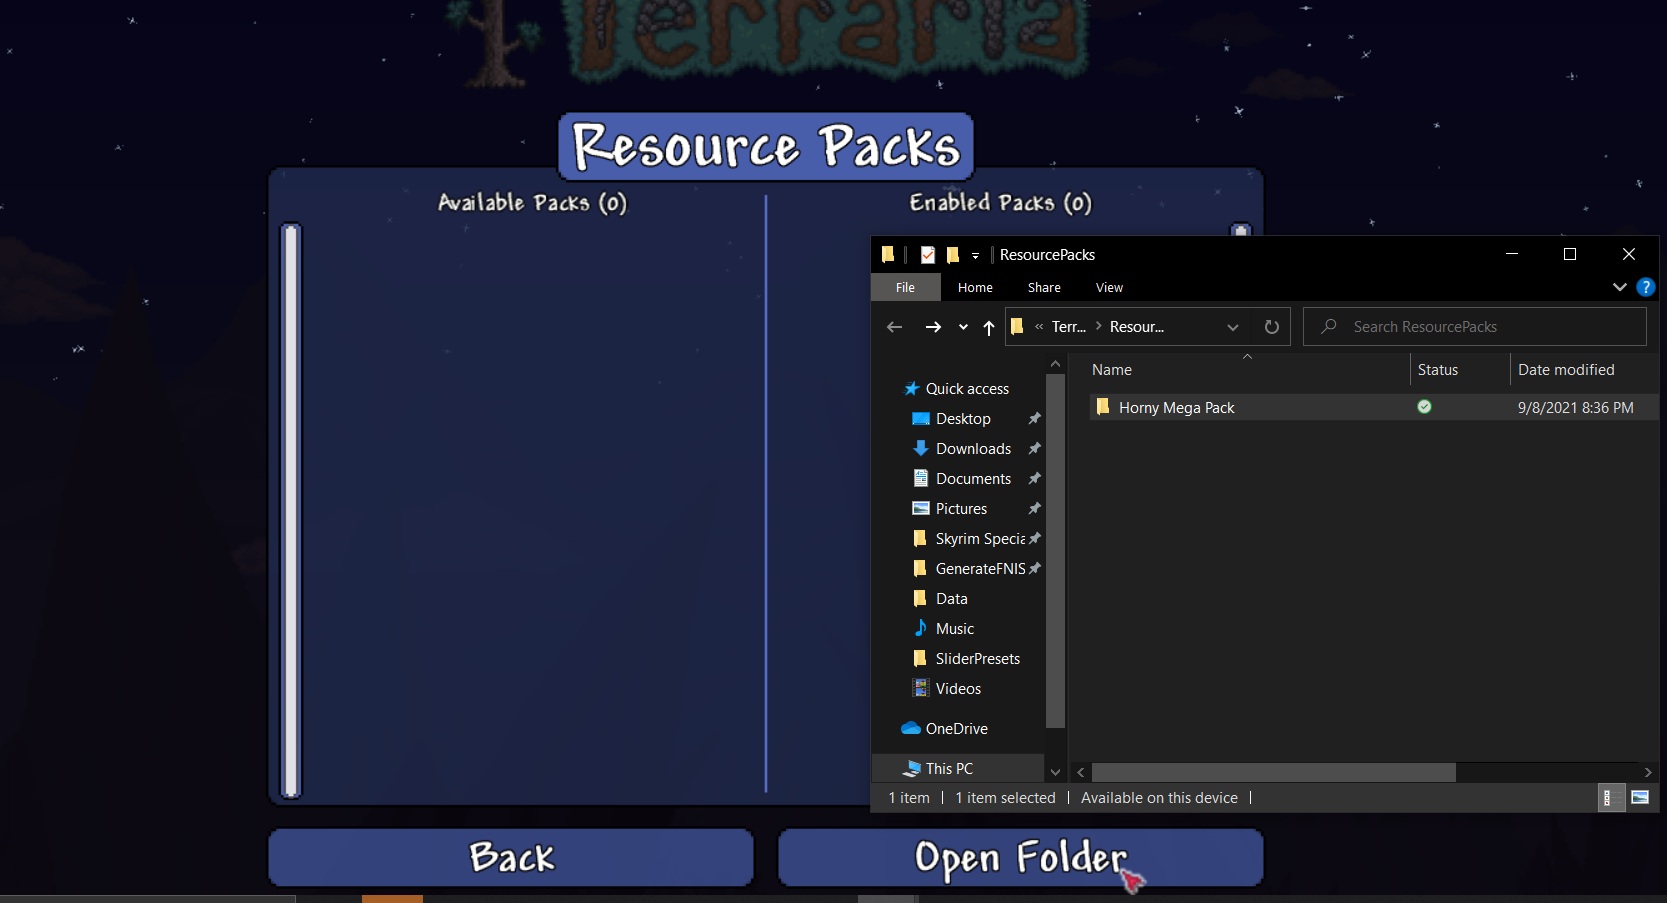Open the GenerateFNIS pinned folder

[980, 569]
